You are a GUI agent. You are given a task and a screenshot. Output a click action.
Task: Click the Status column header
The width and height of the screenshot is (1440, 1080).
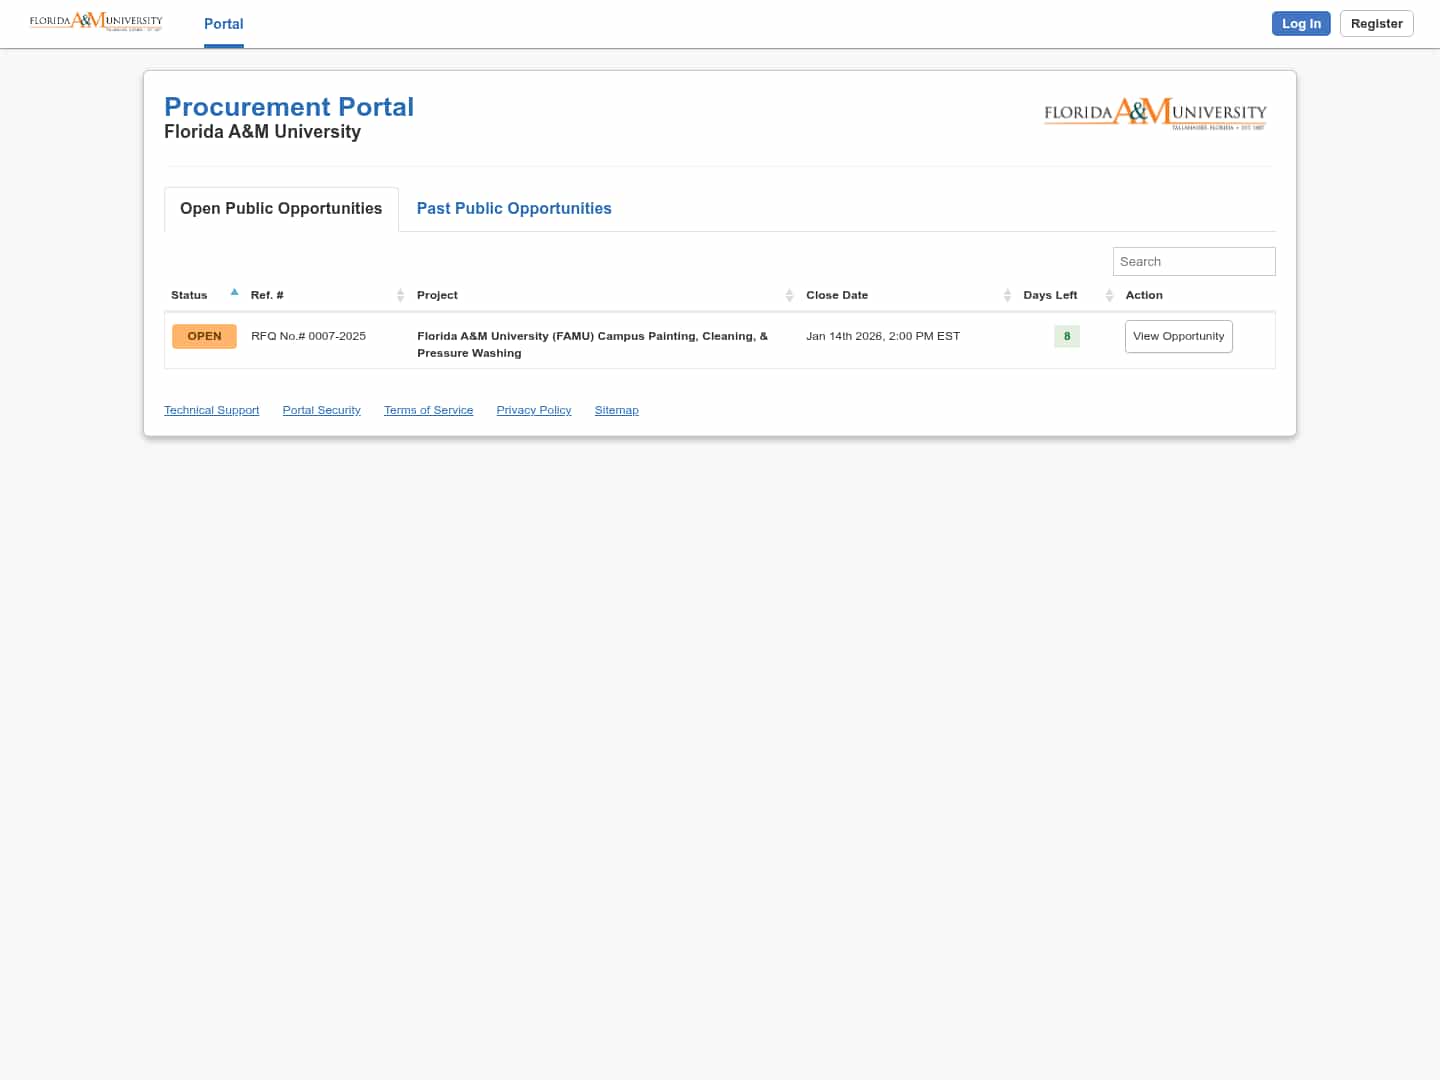189,296
